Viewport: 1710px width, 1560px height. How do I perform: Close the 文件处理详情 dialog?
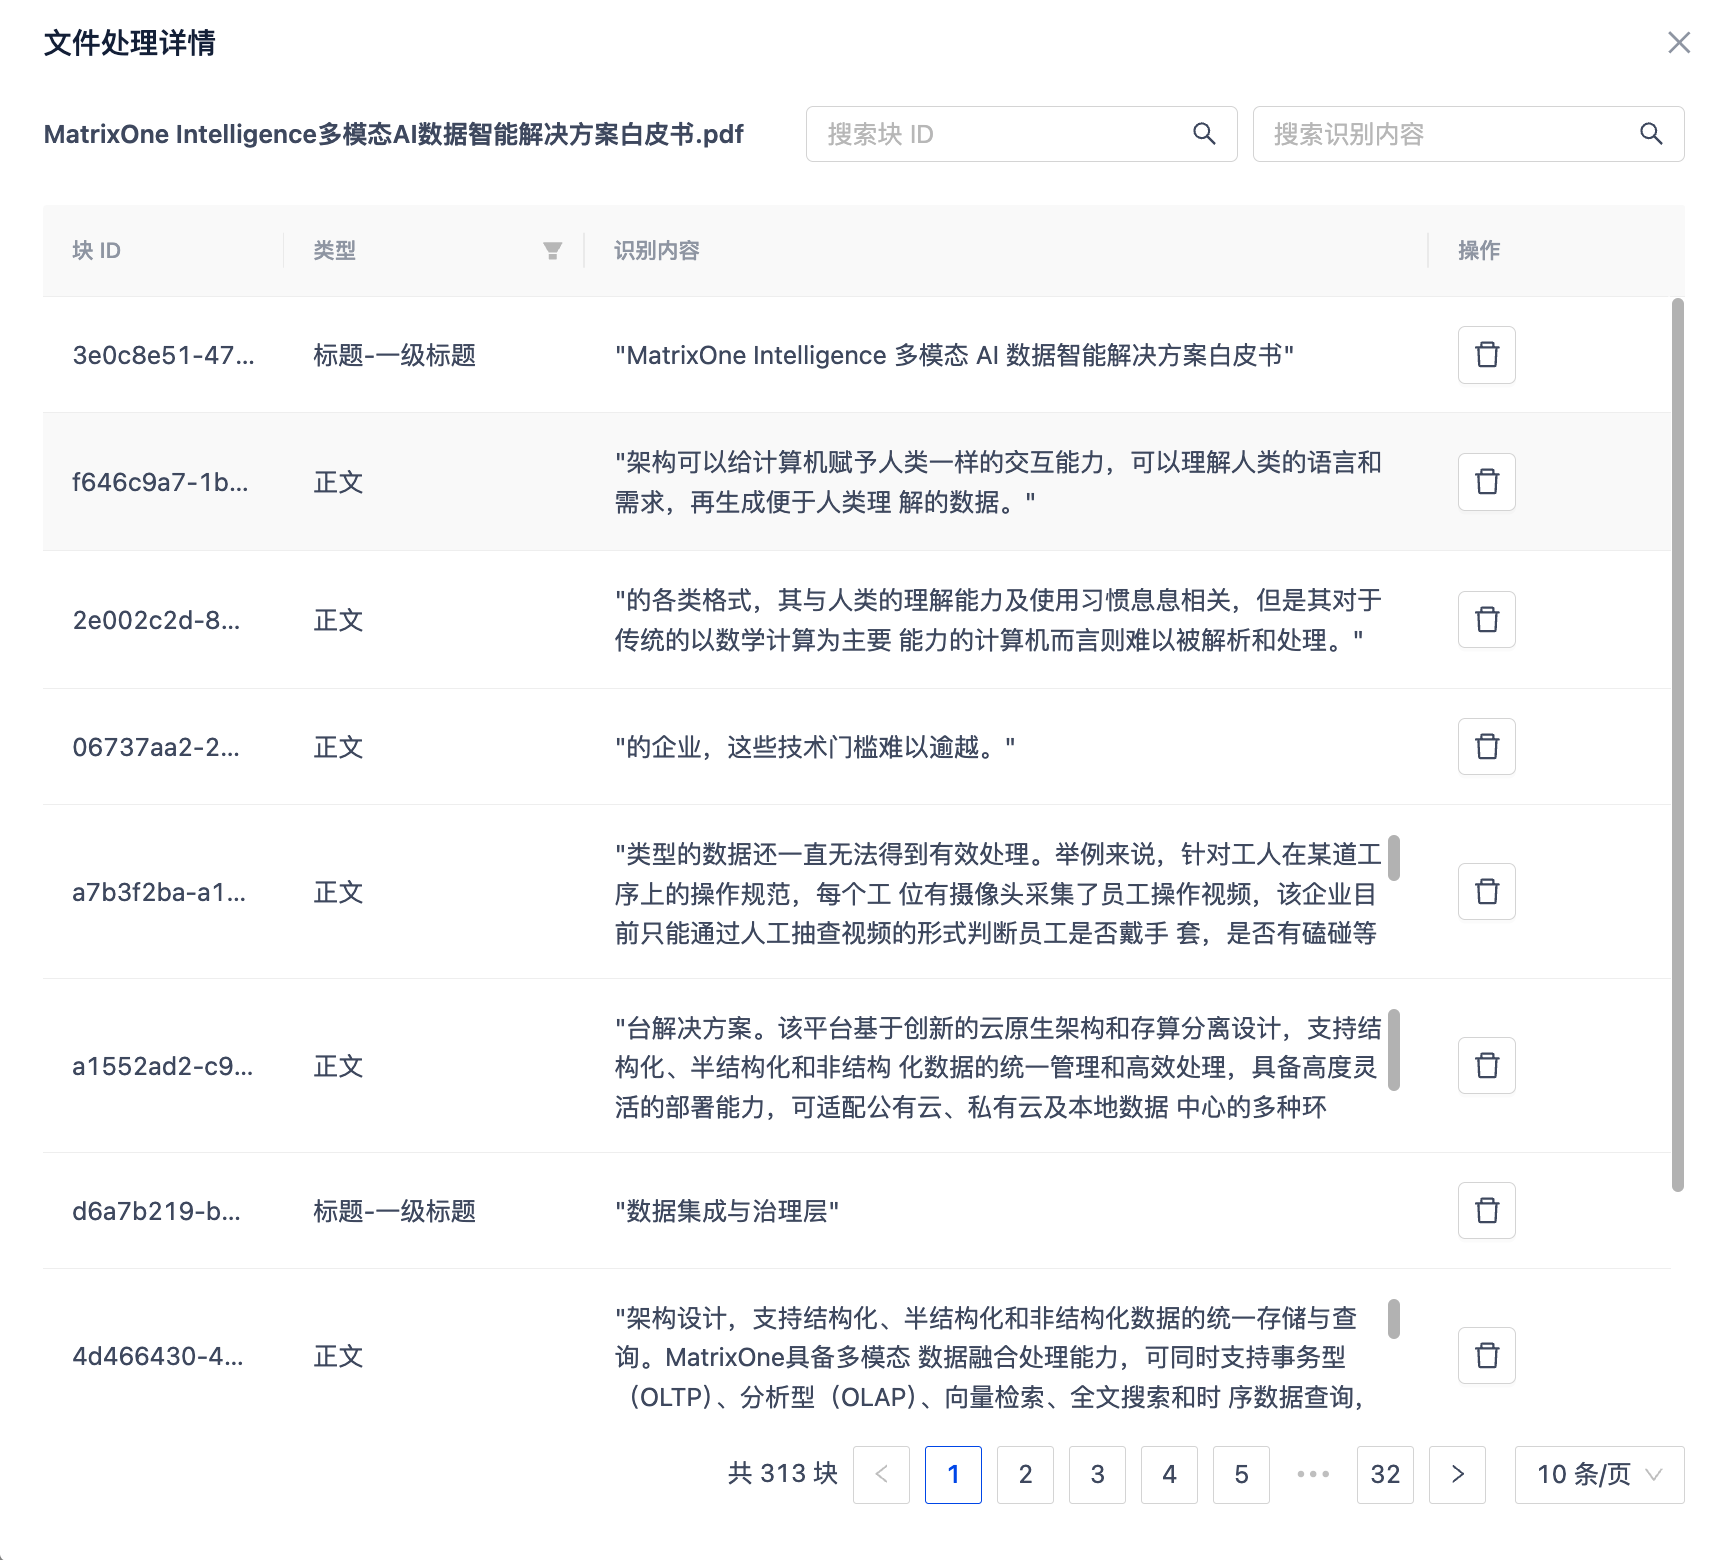(1678, 43)
